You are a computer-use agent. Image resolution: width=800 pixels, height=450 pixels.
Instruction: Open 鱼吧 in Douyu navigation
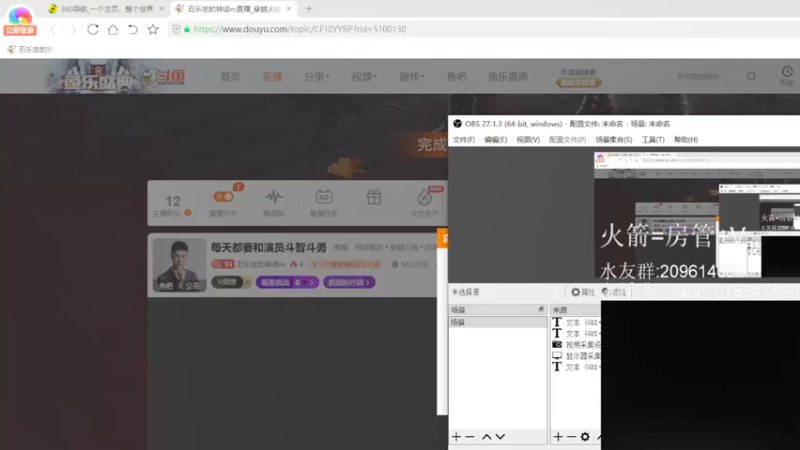[456, 77]
